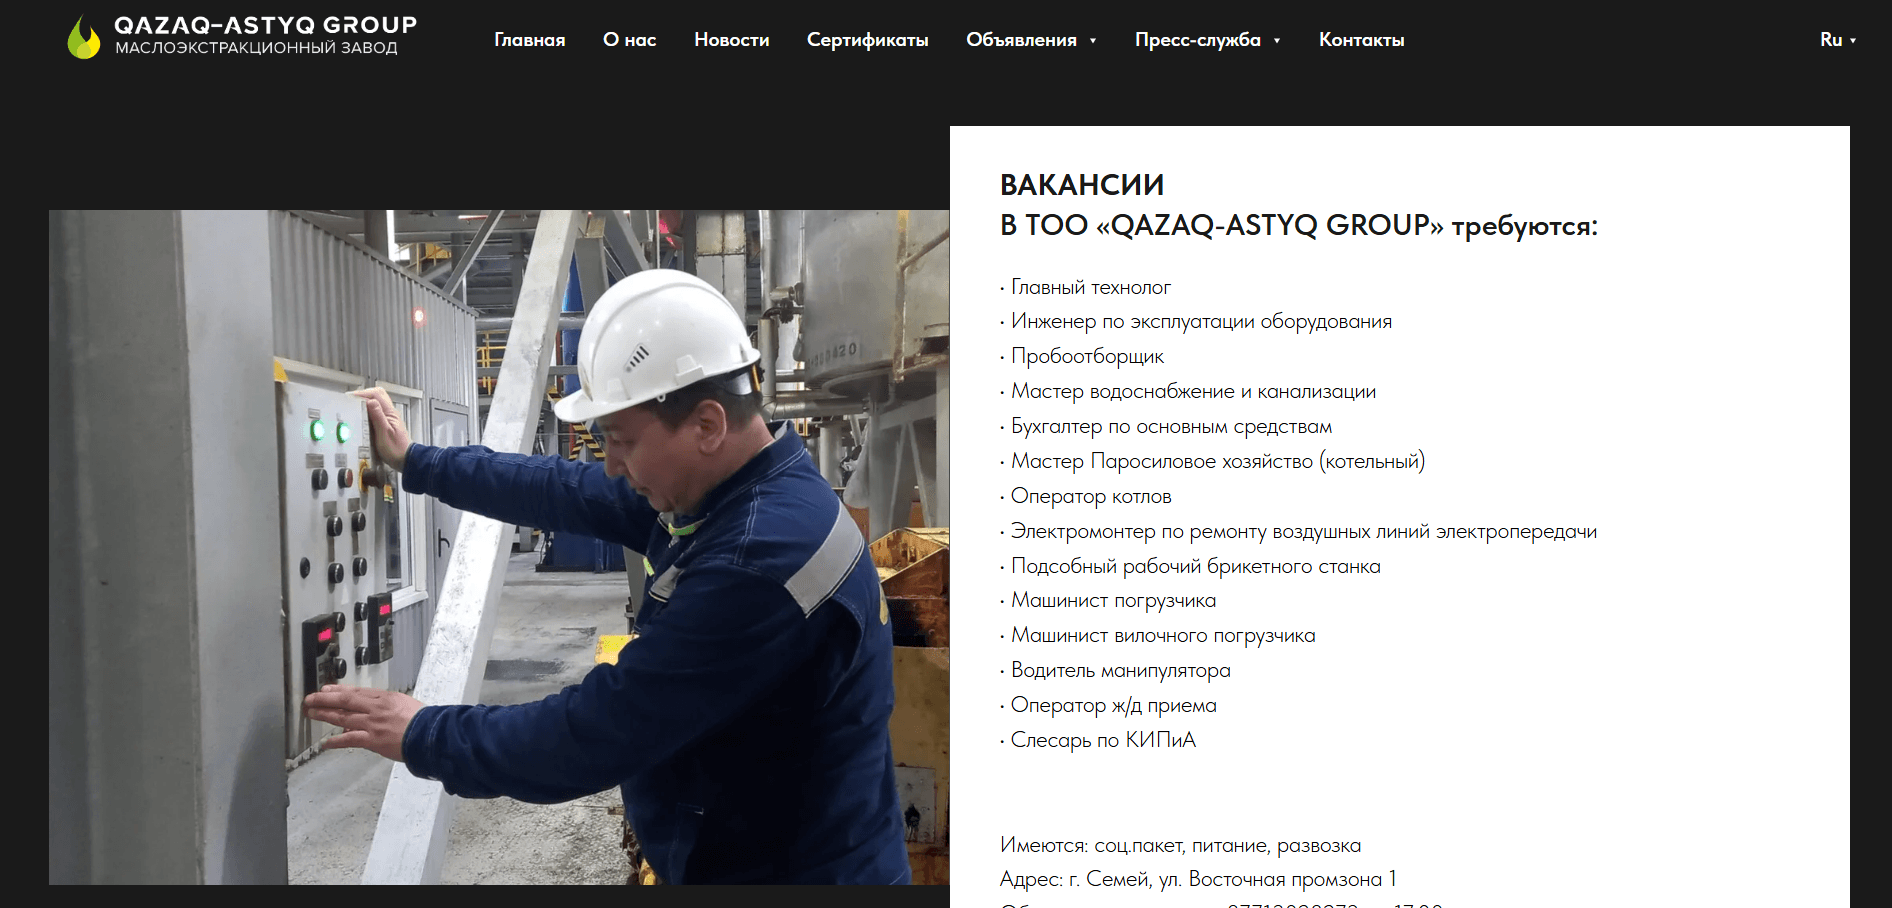Click 'Электромонтер по ремонту воздушных линий' vacancy
This screenshot has height=908, width=1892.
point(1298,531)
